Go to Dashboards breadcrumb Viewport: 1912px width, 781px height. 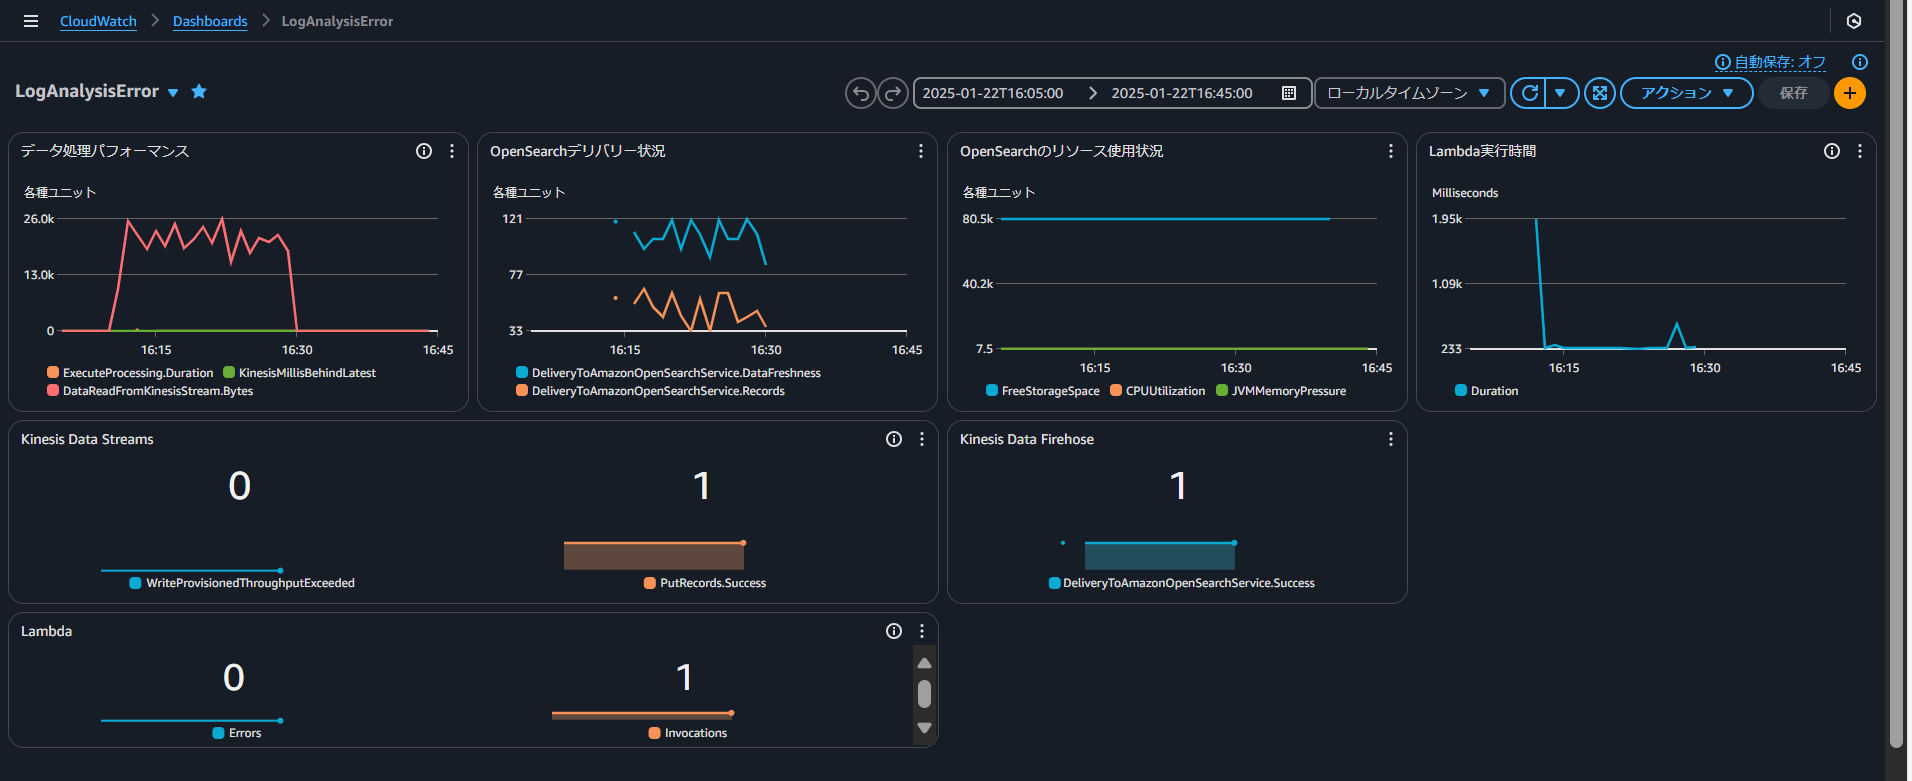[210, 21]
